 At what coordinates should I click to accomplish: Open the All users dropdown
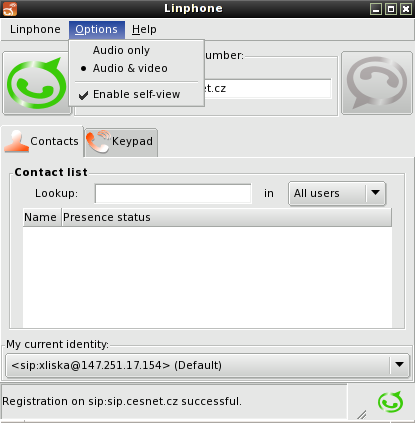pos(337,193)
